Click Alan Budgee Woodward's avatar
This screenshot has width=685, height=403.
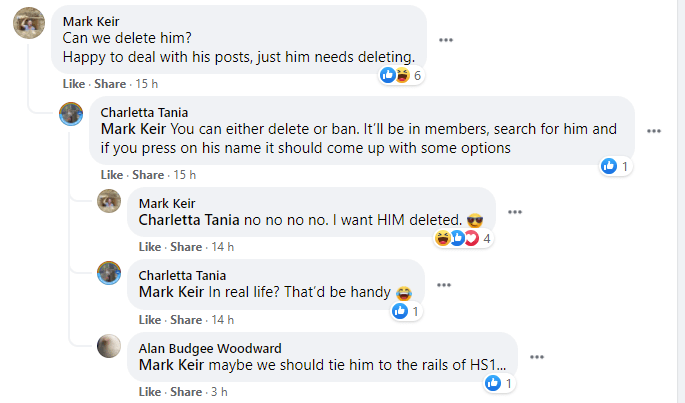[x=109, y=347]
